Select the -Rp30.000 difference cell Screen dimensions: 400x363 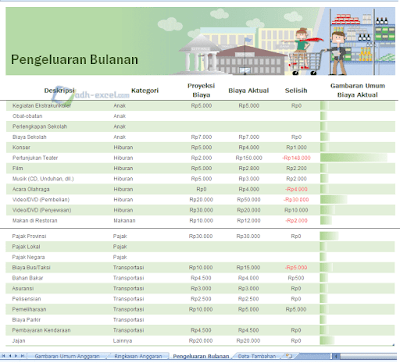click(296, 199)
